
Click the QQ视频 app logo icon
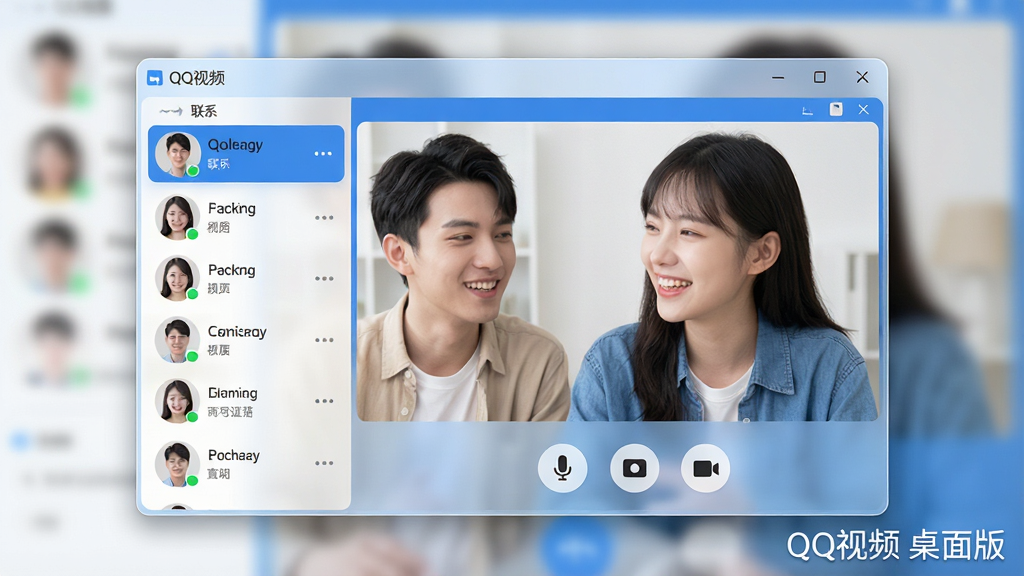point(155,78)
